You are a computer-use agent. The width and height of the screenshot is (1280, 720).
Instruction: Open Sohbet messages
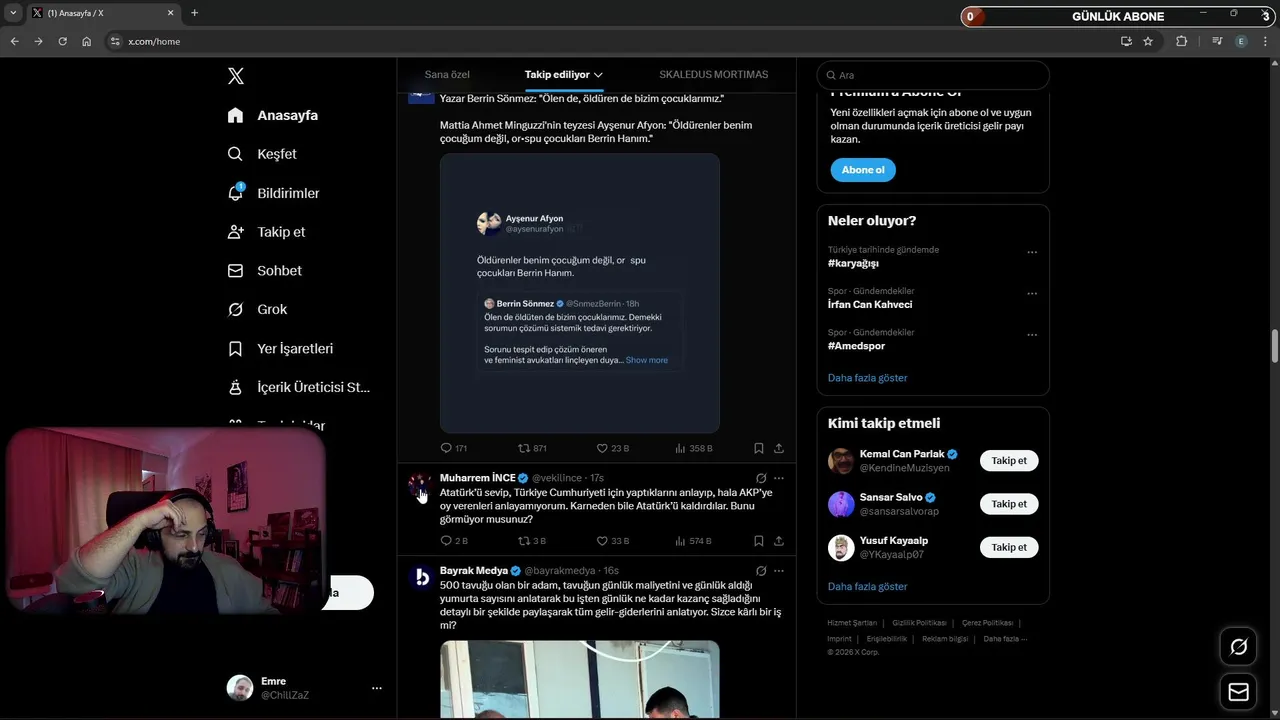pos(264,271)
